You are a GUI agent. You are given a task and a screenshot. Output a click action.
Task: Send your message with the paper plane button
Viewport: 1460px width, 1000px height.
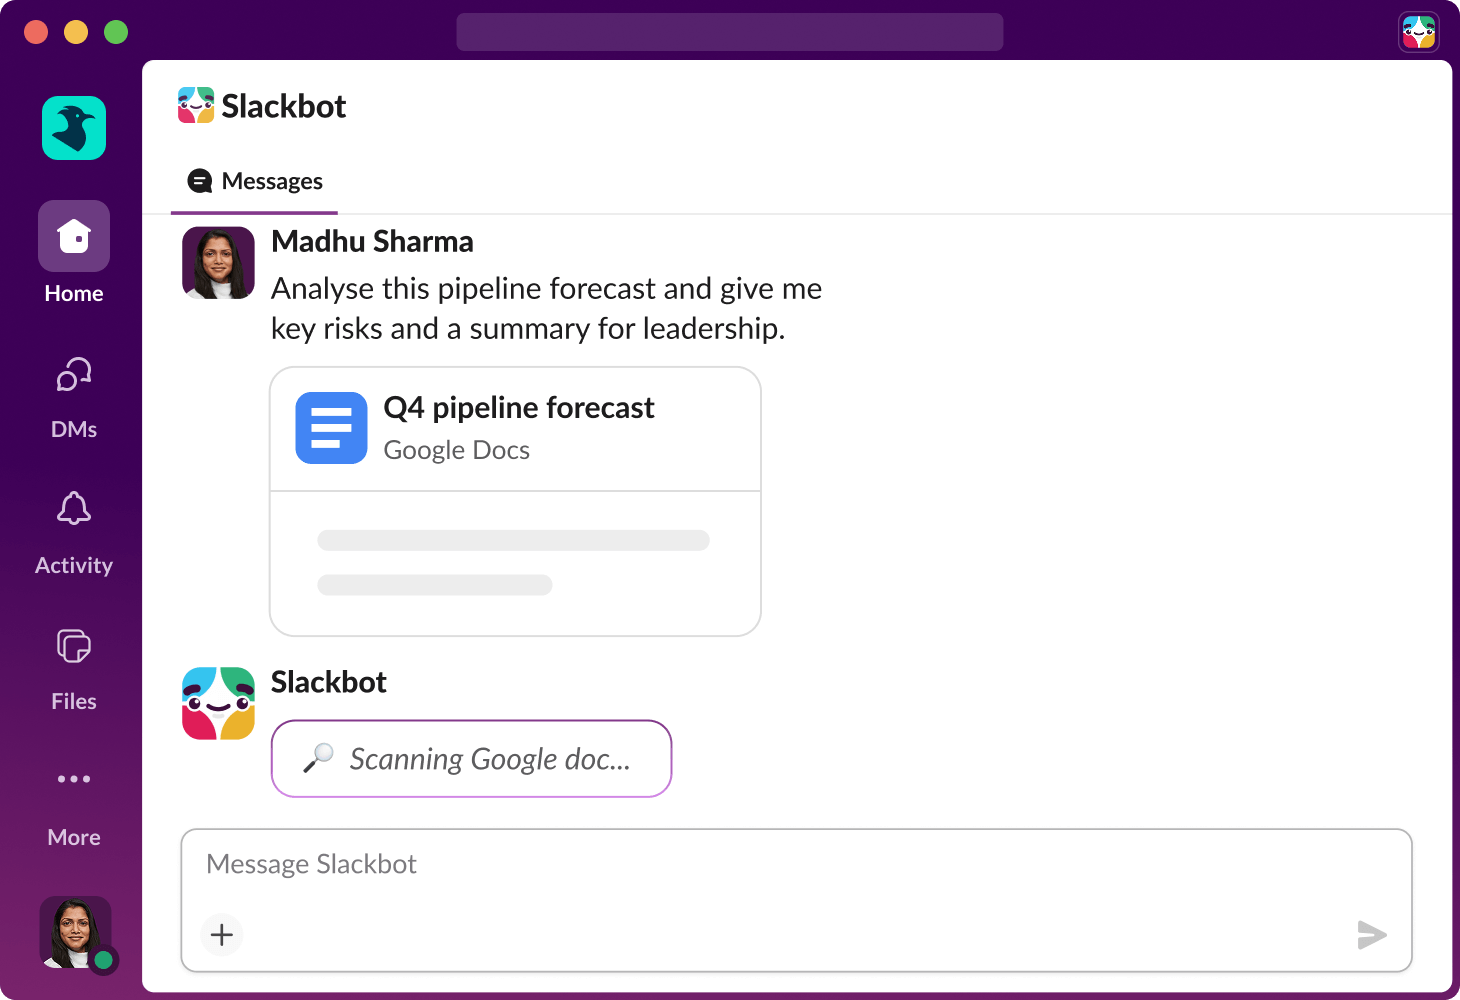pos(1372,935)
